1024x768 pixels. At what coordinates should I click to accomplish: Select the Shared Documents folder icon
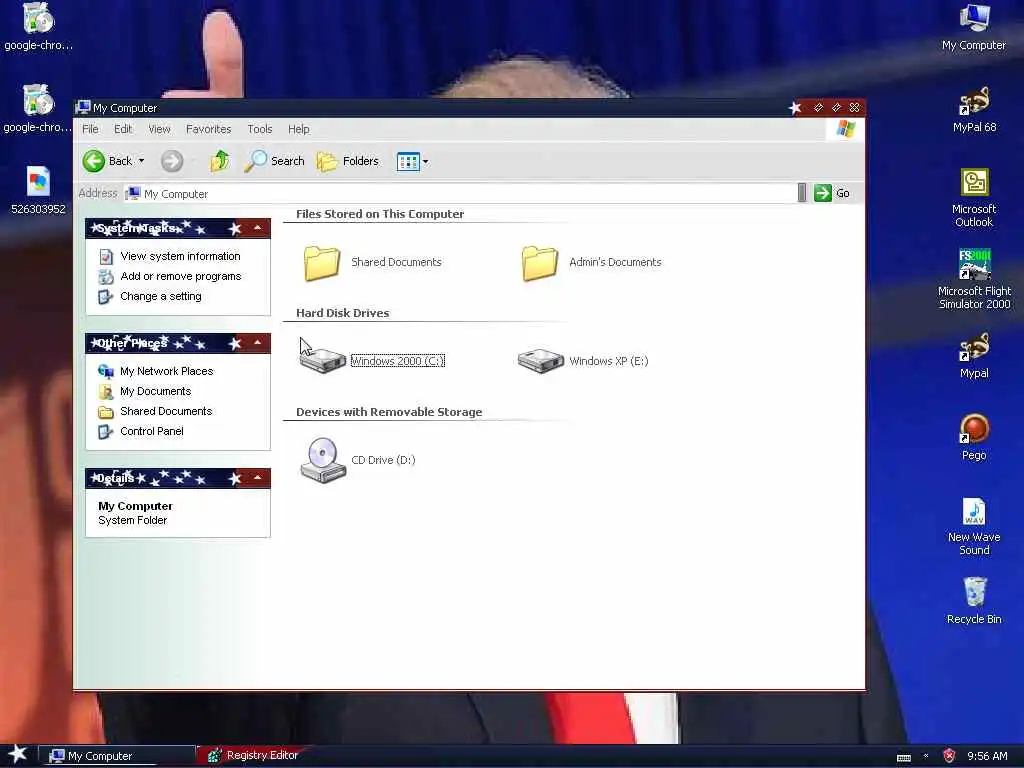point(321,263)
